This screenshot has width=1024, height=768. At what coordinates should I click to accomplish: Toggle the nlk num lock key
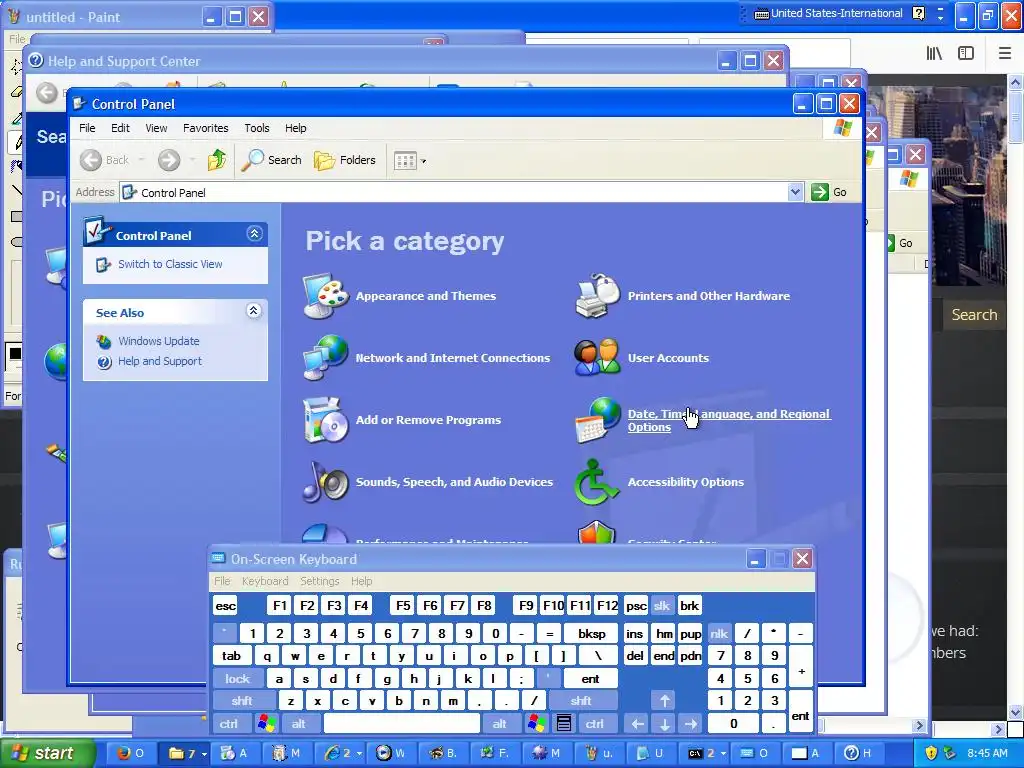[719, 633]
